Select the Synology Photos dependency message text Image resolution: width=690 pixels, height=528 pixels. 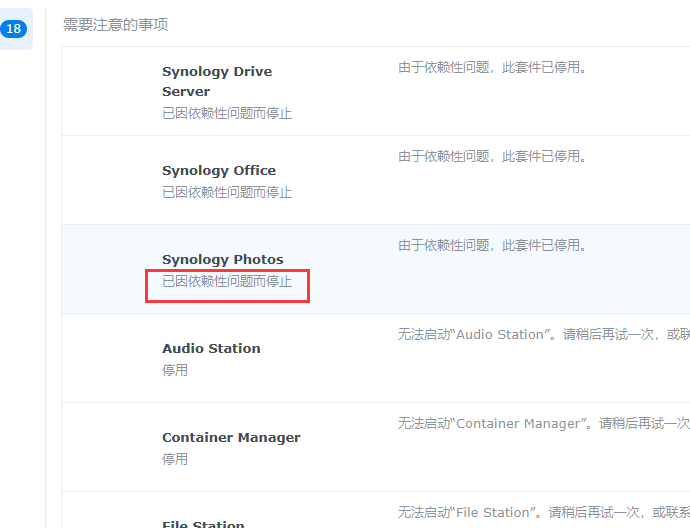[492, 245]
